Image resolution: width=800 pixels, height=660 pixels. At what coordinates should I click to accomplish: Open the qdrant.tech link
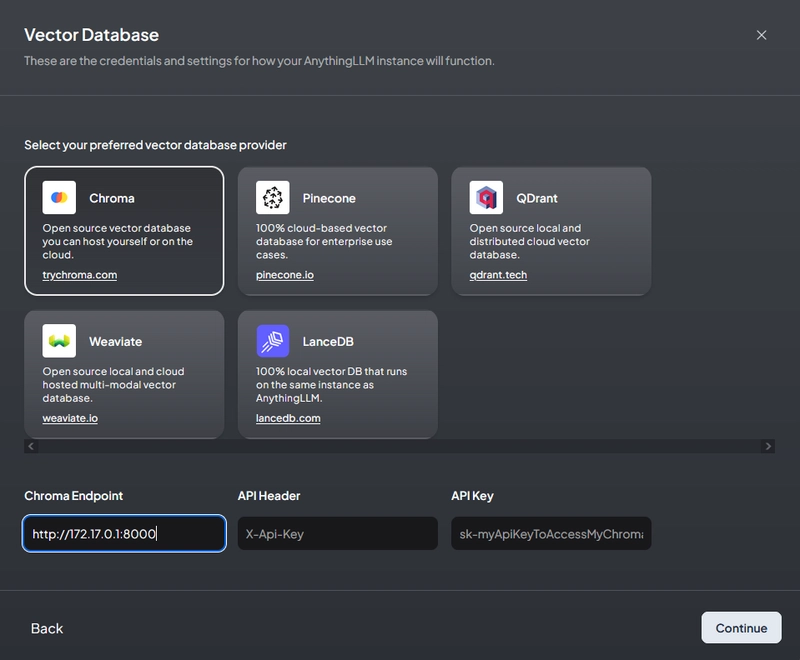tap(498, 275)
